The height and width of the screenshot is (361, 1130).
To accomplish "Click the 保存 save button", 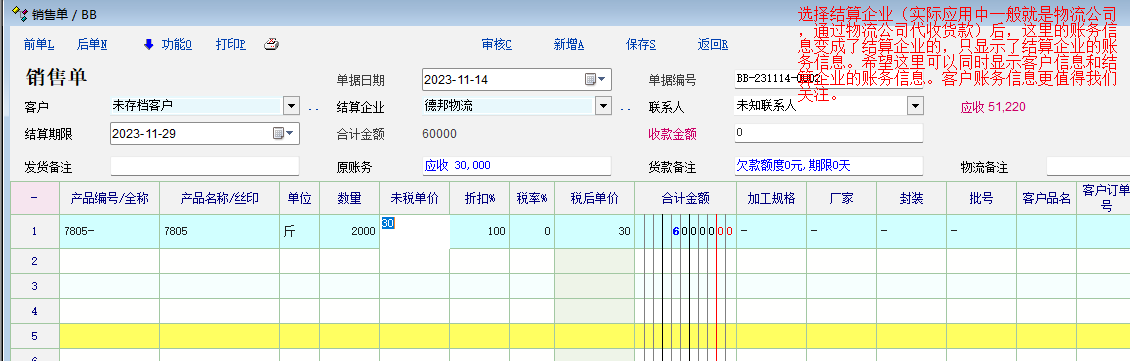I will click(x=641, y=45).
